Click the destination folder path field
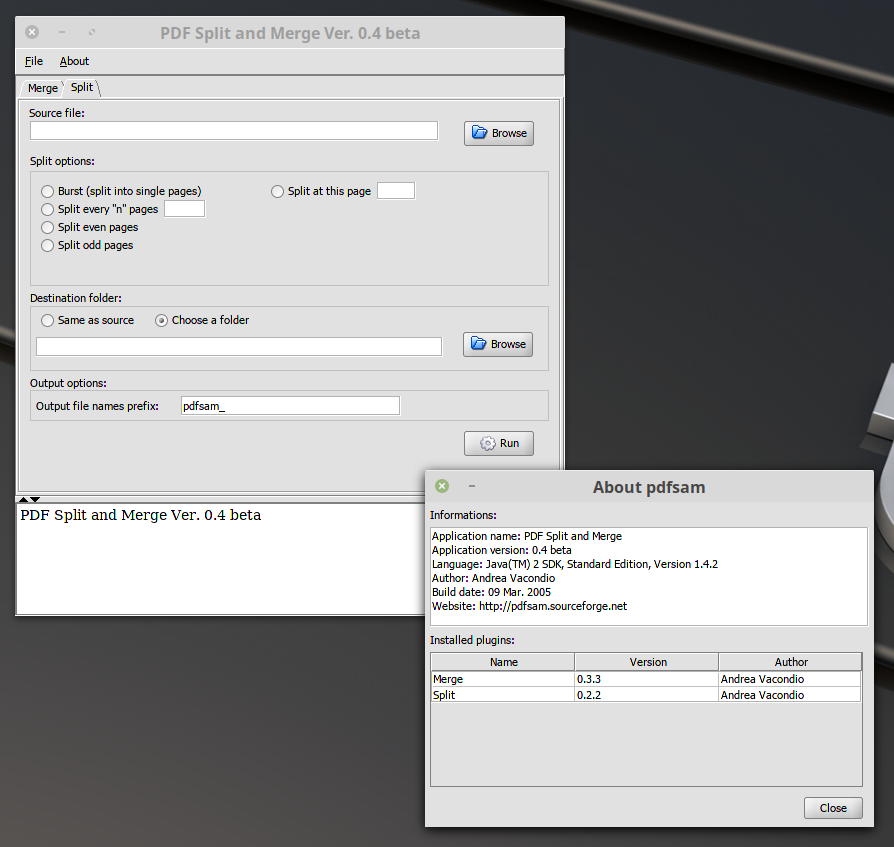The width and height of the screenshot is (894, 847). coord(239,347)
